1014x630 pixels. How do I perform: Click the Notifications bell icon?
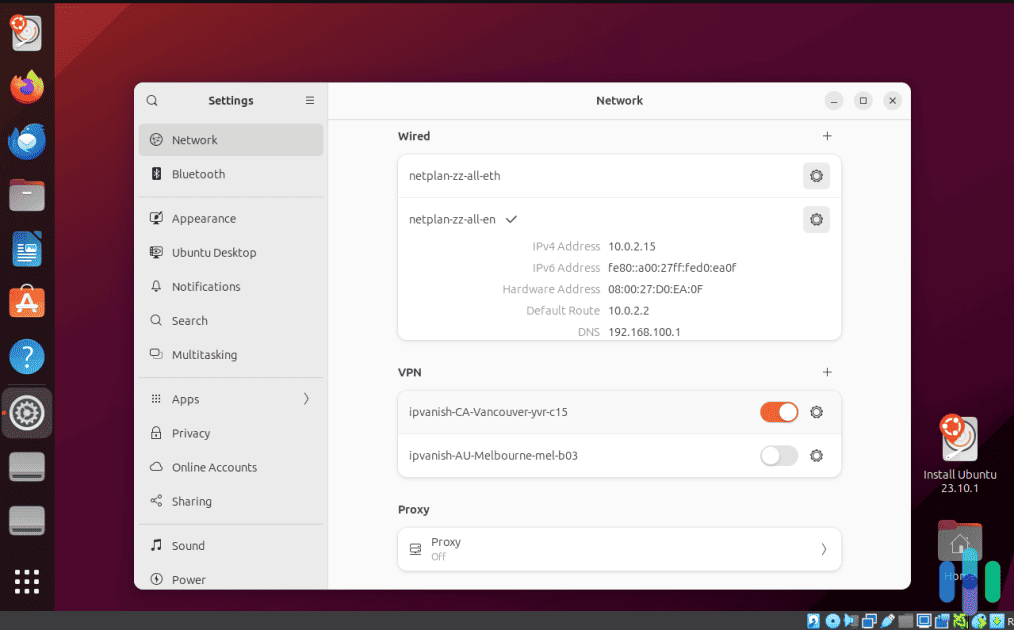point(155,286)
